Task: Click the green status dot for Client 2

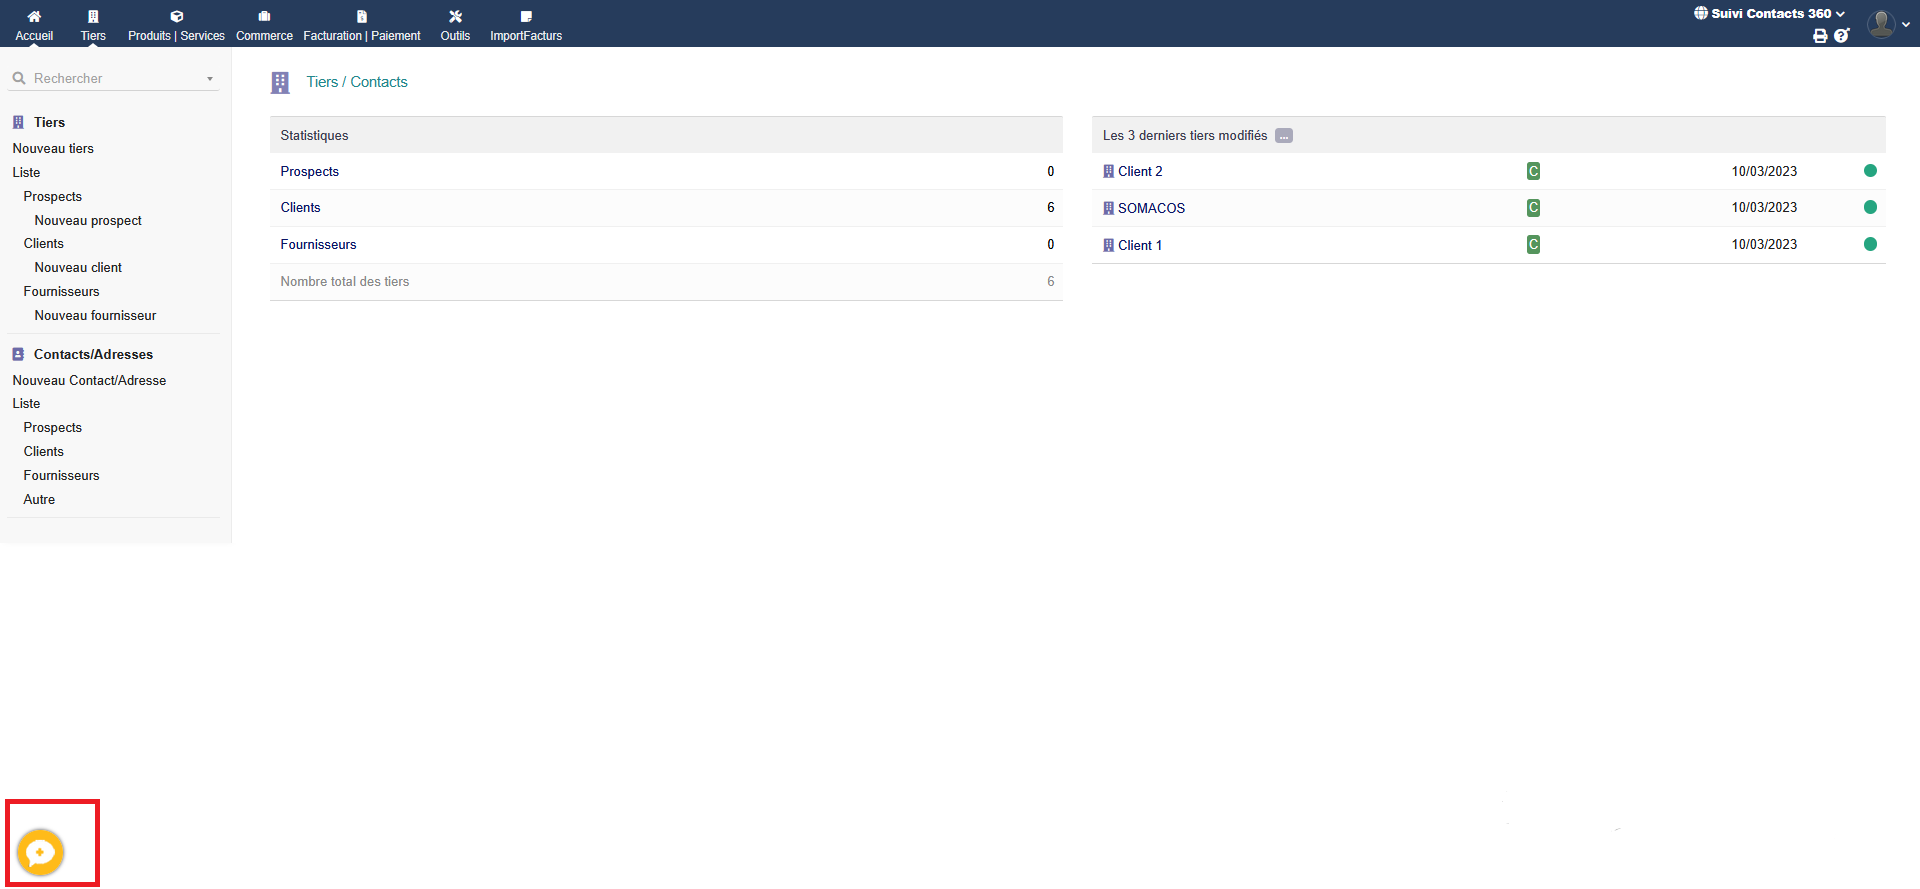Action: tap(1870, 171)
